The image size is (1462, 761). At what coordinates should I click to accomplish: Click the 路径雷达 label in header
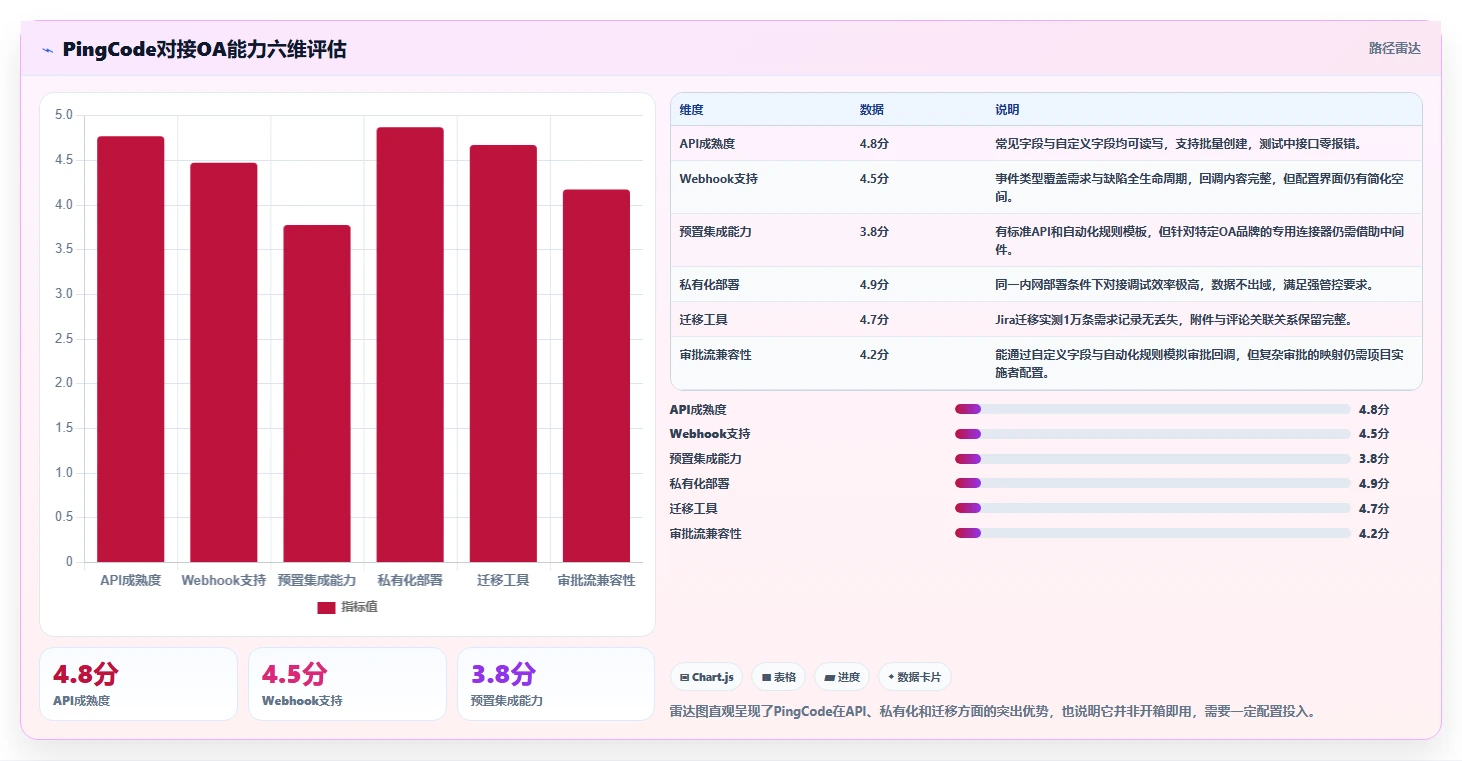point(1394,48)
